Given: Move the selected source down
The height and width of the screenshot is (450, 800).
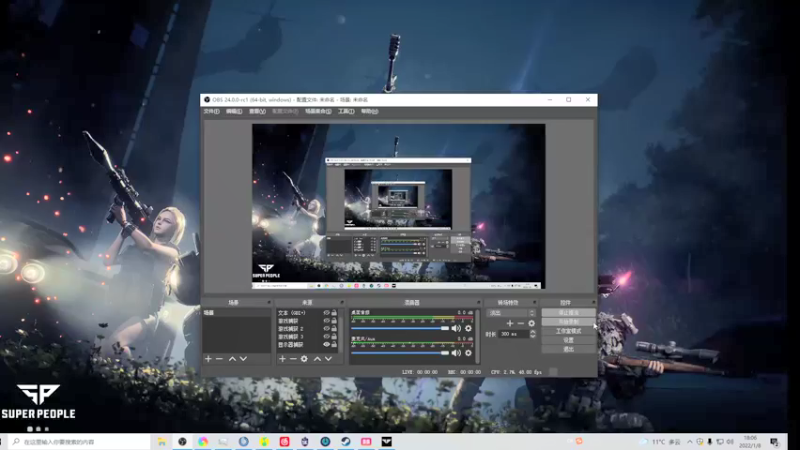Looking at the screenshot, I should pos(328,359).
